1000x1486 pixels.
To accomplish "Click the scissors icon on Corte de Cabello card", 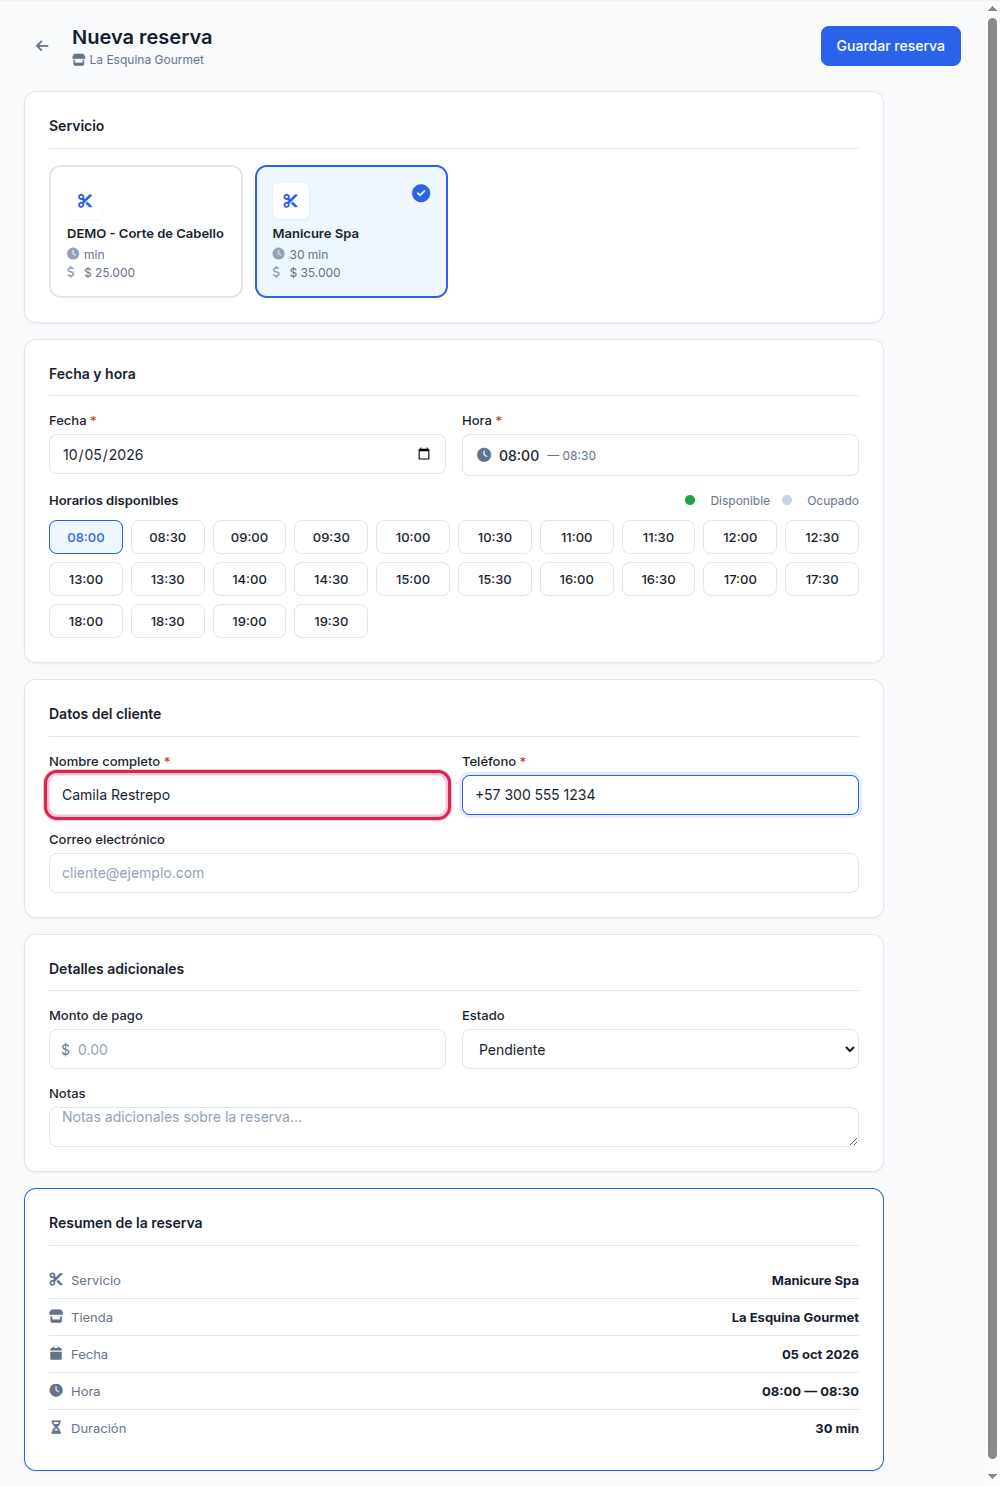I will (x=85, y=201).
